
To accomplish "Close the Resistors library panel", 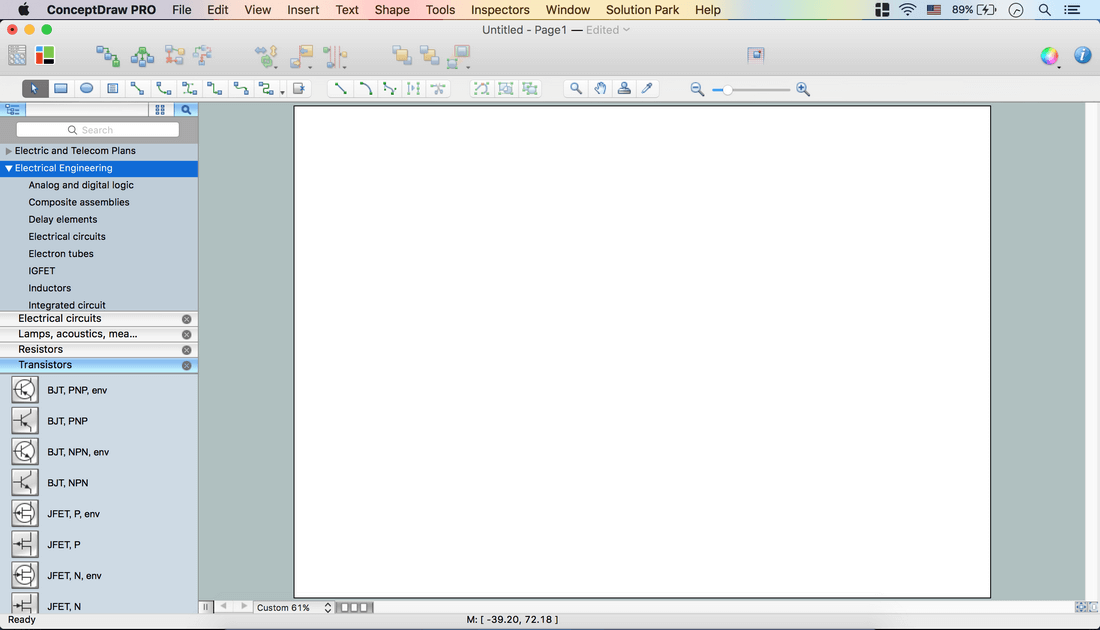I will [x=186, y=350].
